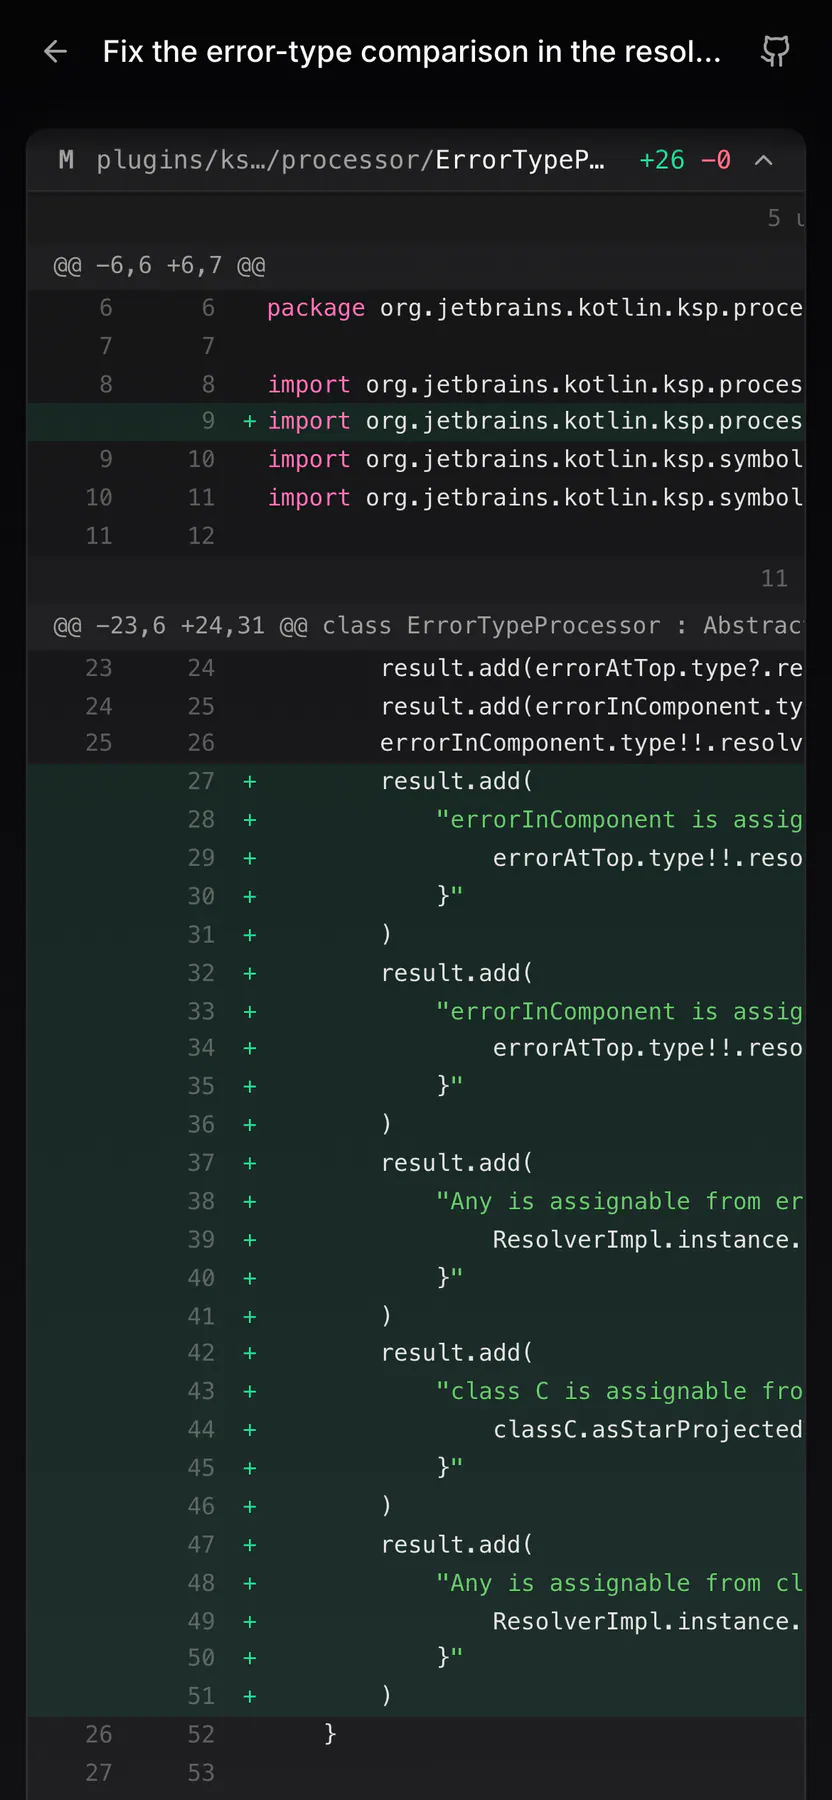Click the +26 additions count
Image resolution: width=832 pixels, height=1800 pixels.
click(662, 160)
